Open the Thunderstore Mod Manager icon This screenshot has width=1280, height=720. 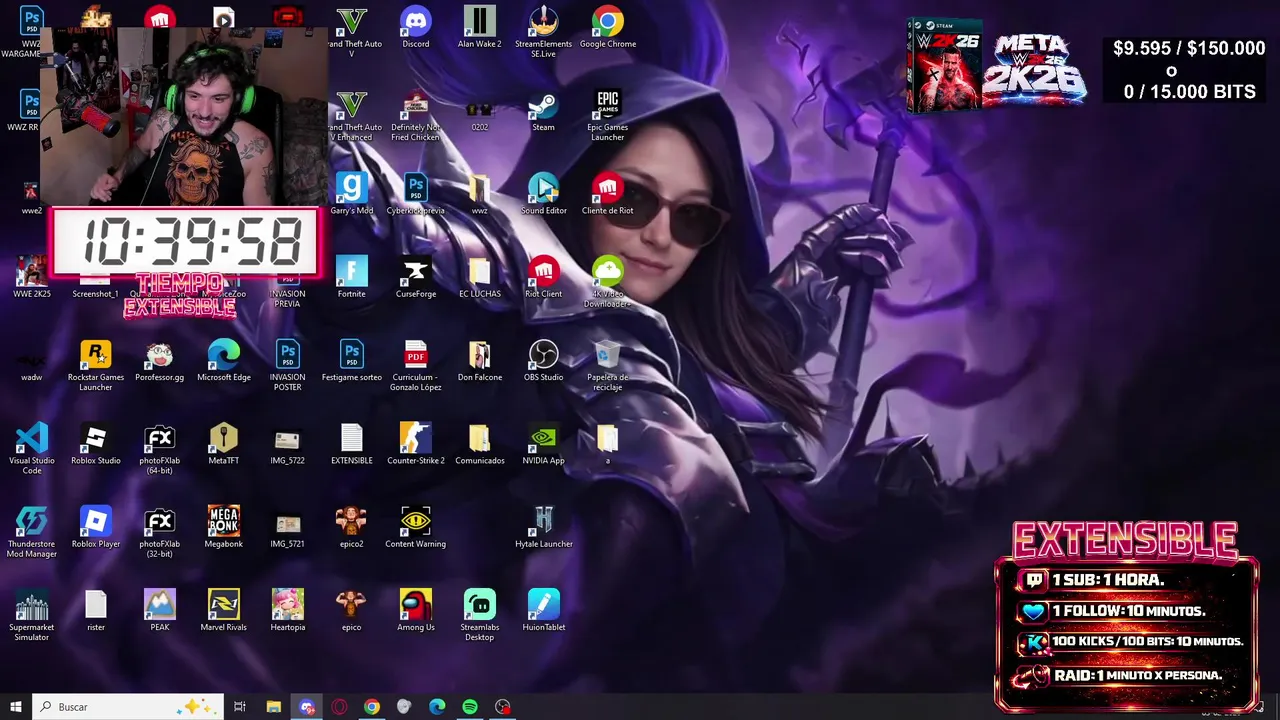click(31, 532)
